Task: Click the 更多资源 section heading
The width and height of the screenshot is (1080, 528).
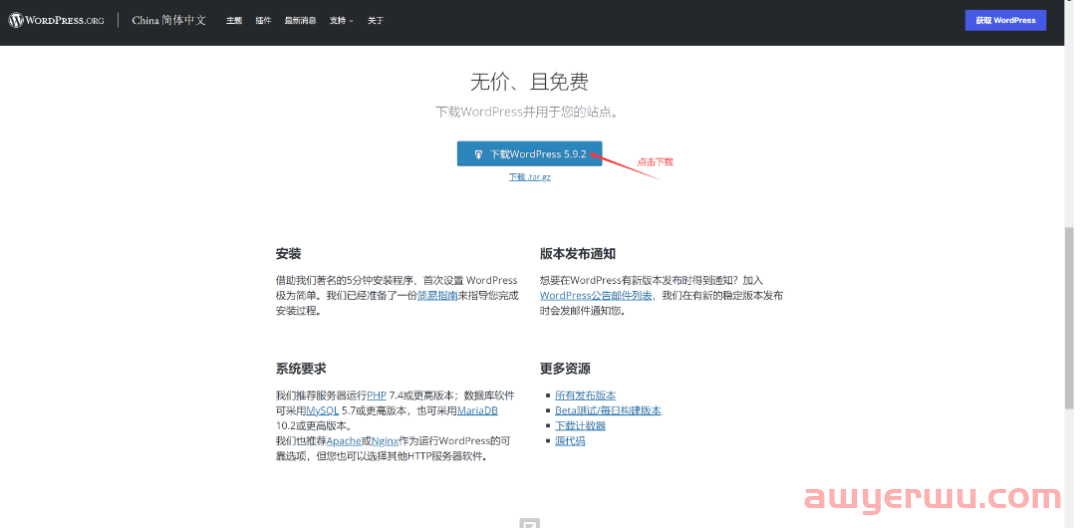Action: click(565, 368)
